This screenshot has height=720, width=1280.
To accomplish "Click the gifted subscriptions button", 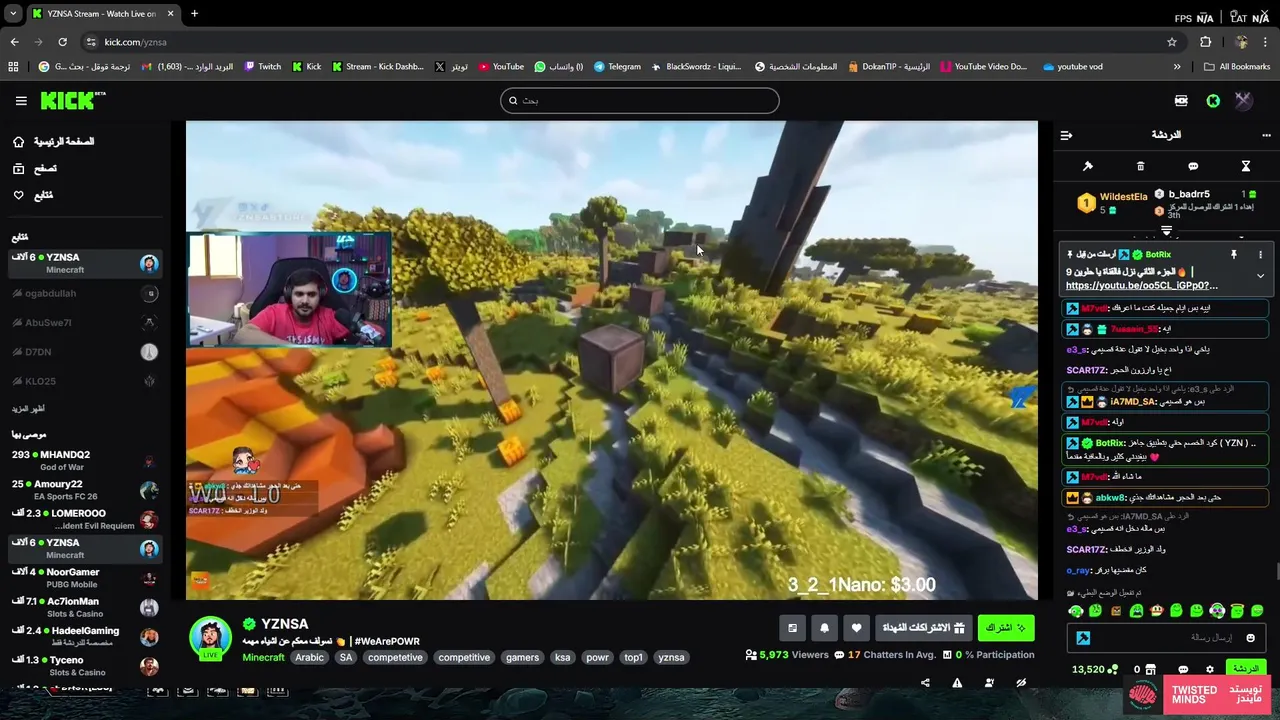I will point(924,628).
